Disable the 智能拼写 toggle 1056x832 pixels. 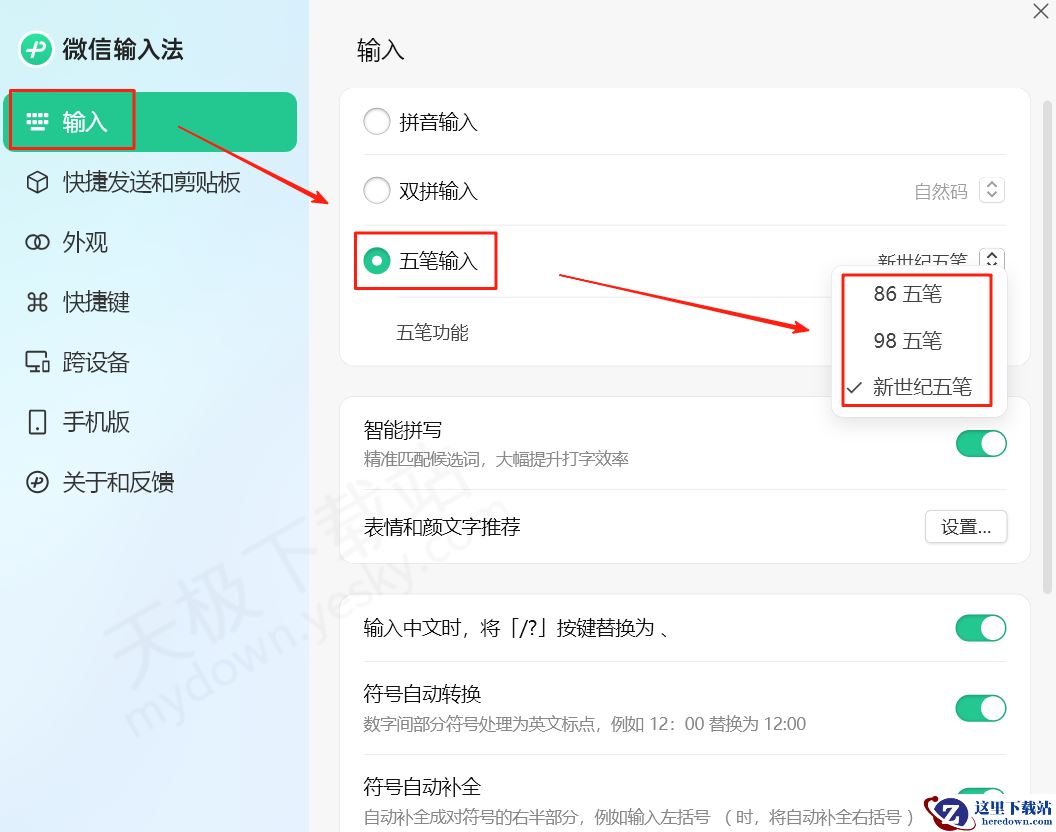coord(981,443)
